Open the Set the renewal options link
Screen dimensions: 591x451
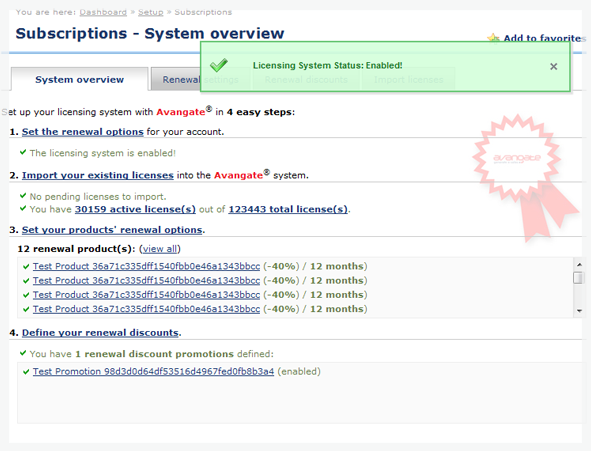[83, 132]
